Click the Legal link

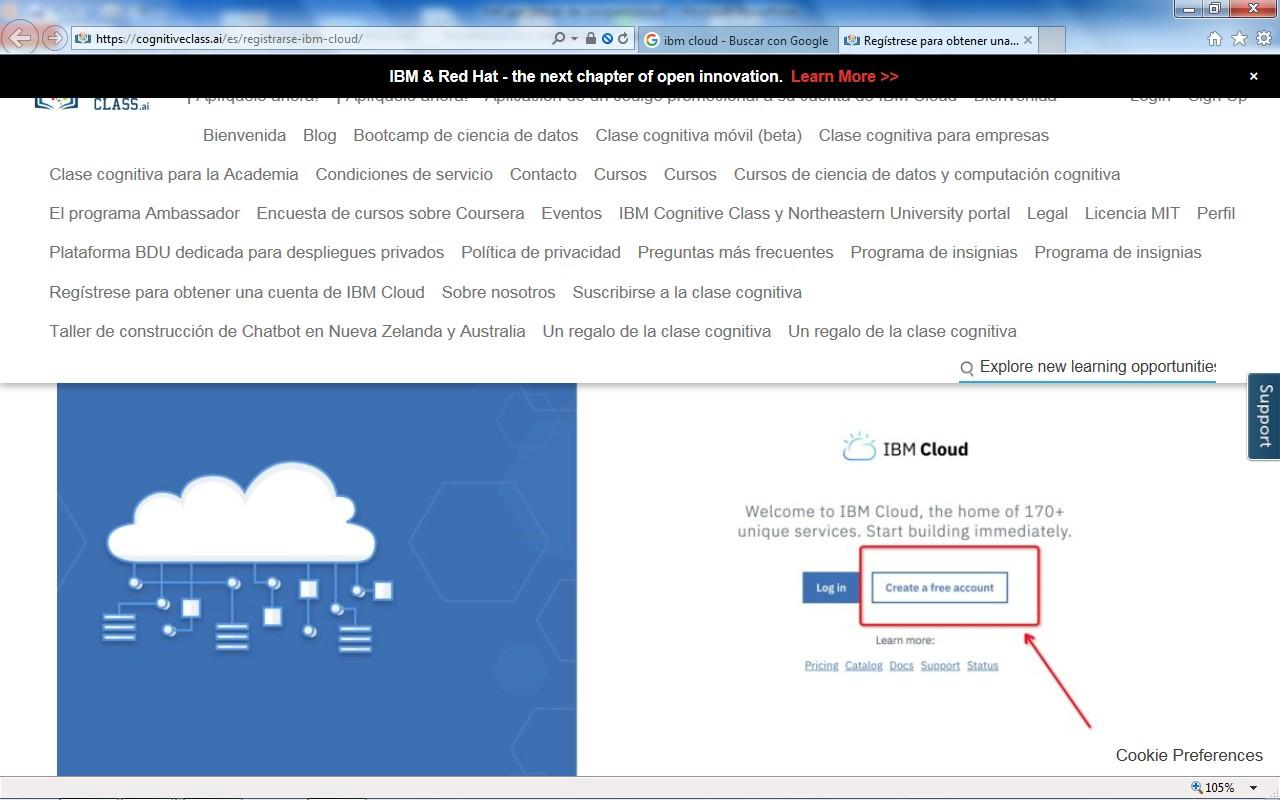[1047, 213]
